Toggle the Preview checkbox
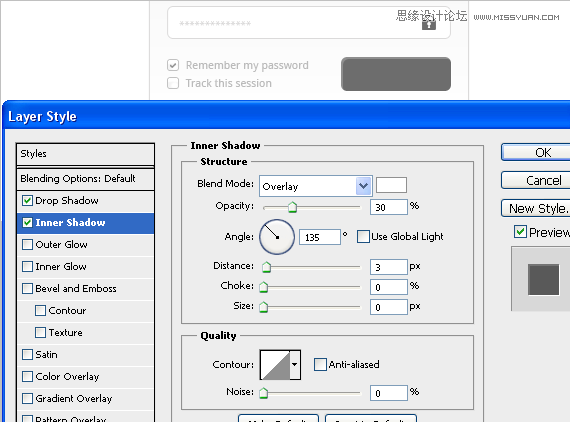 point(520,232)
